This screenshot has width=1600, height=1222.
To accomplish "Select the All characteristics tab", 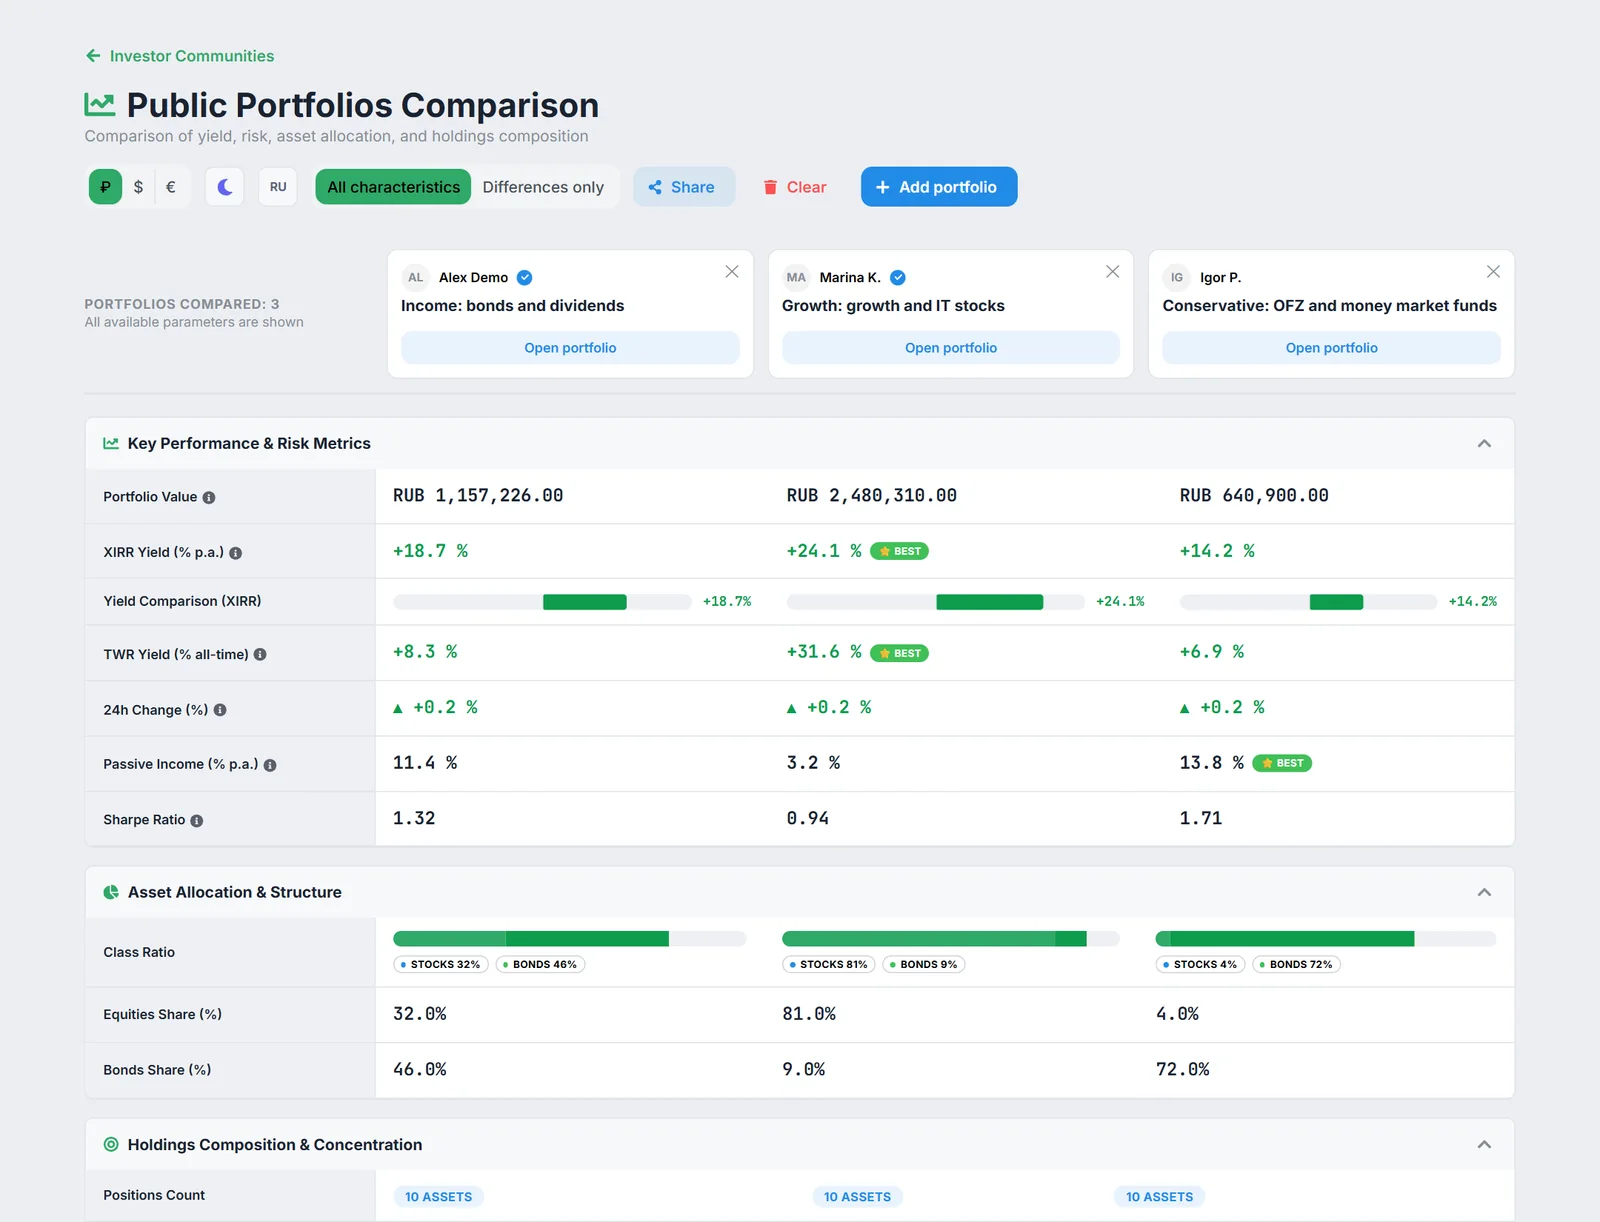I will (393, 187).
